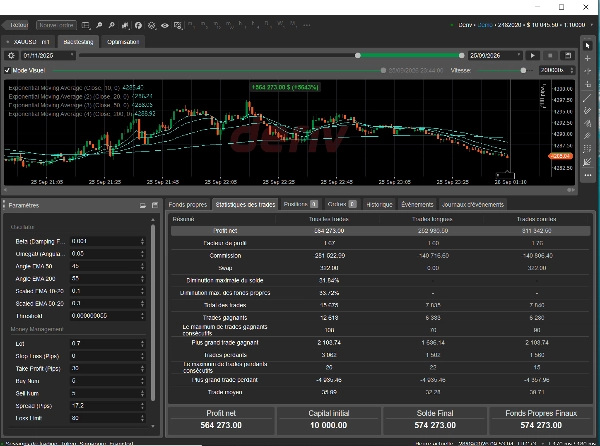
Task: Toggle the eye viewing options icon
Action: pos(165,25)
